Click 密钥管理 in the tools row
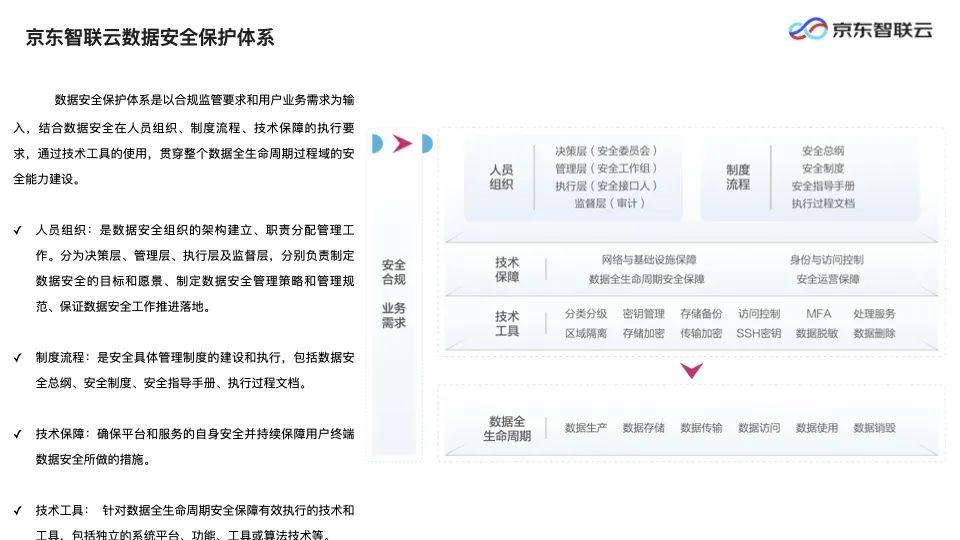 [x=643, y=314]
